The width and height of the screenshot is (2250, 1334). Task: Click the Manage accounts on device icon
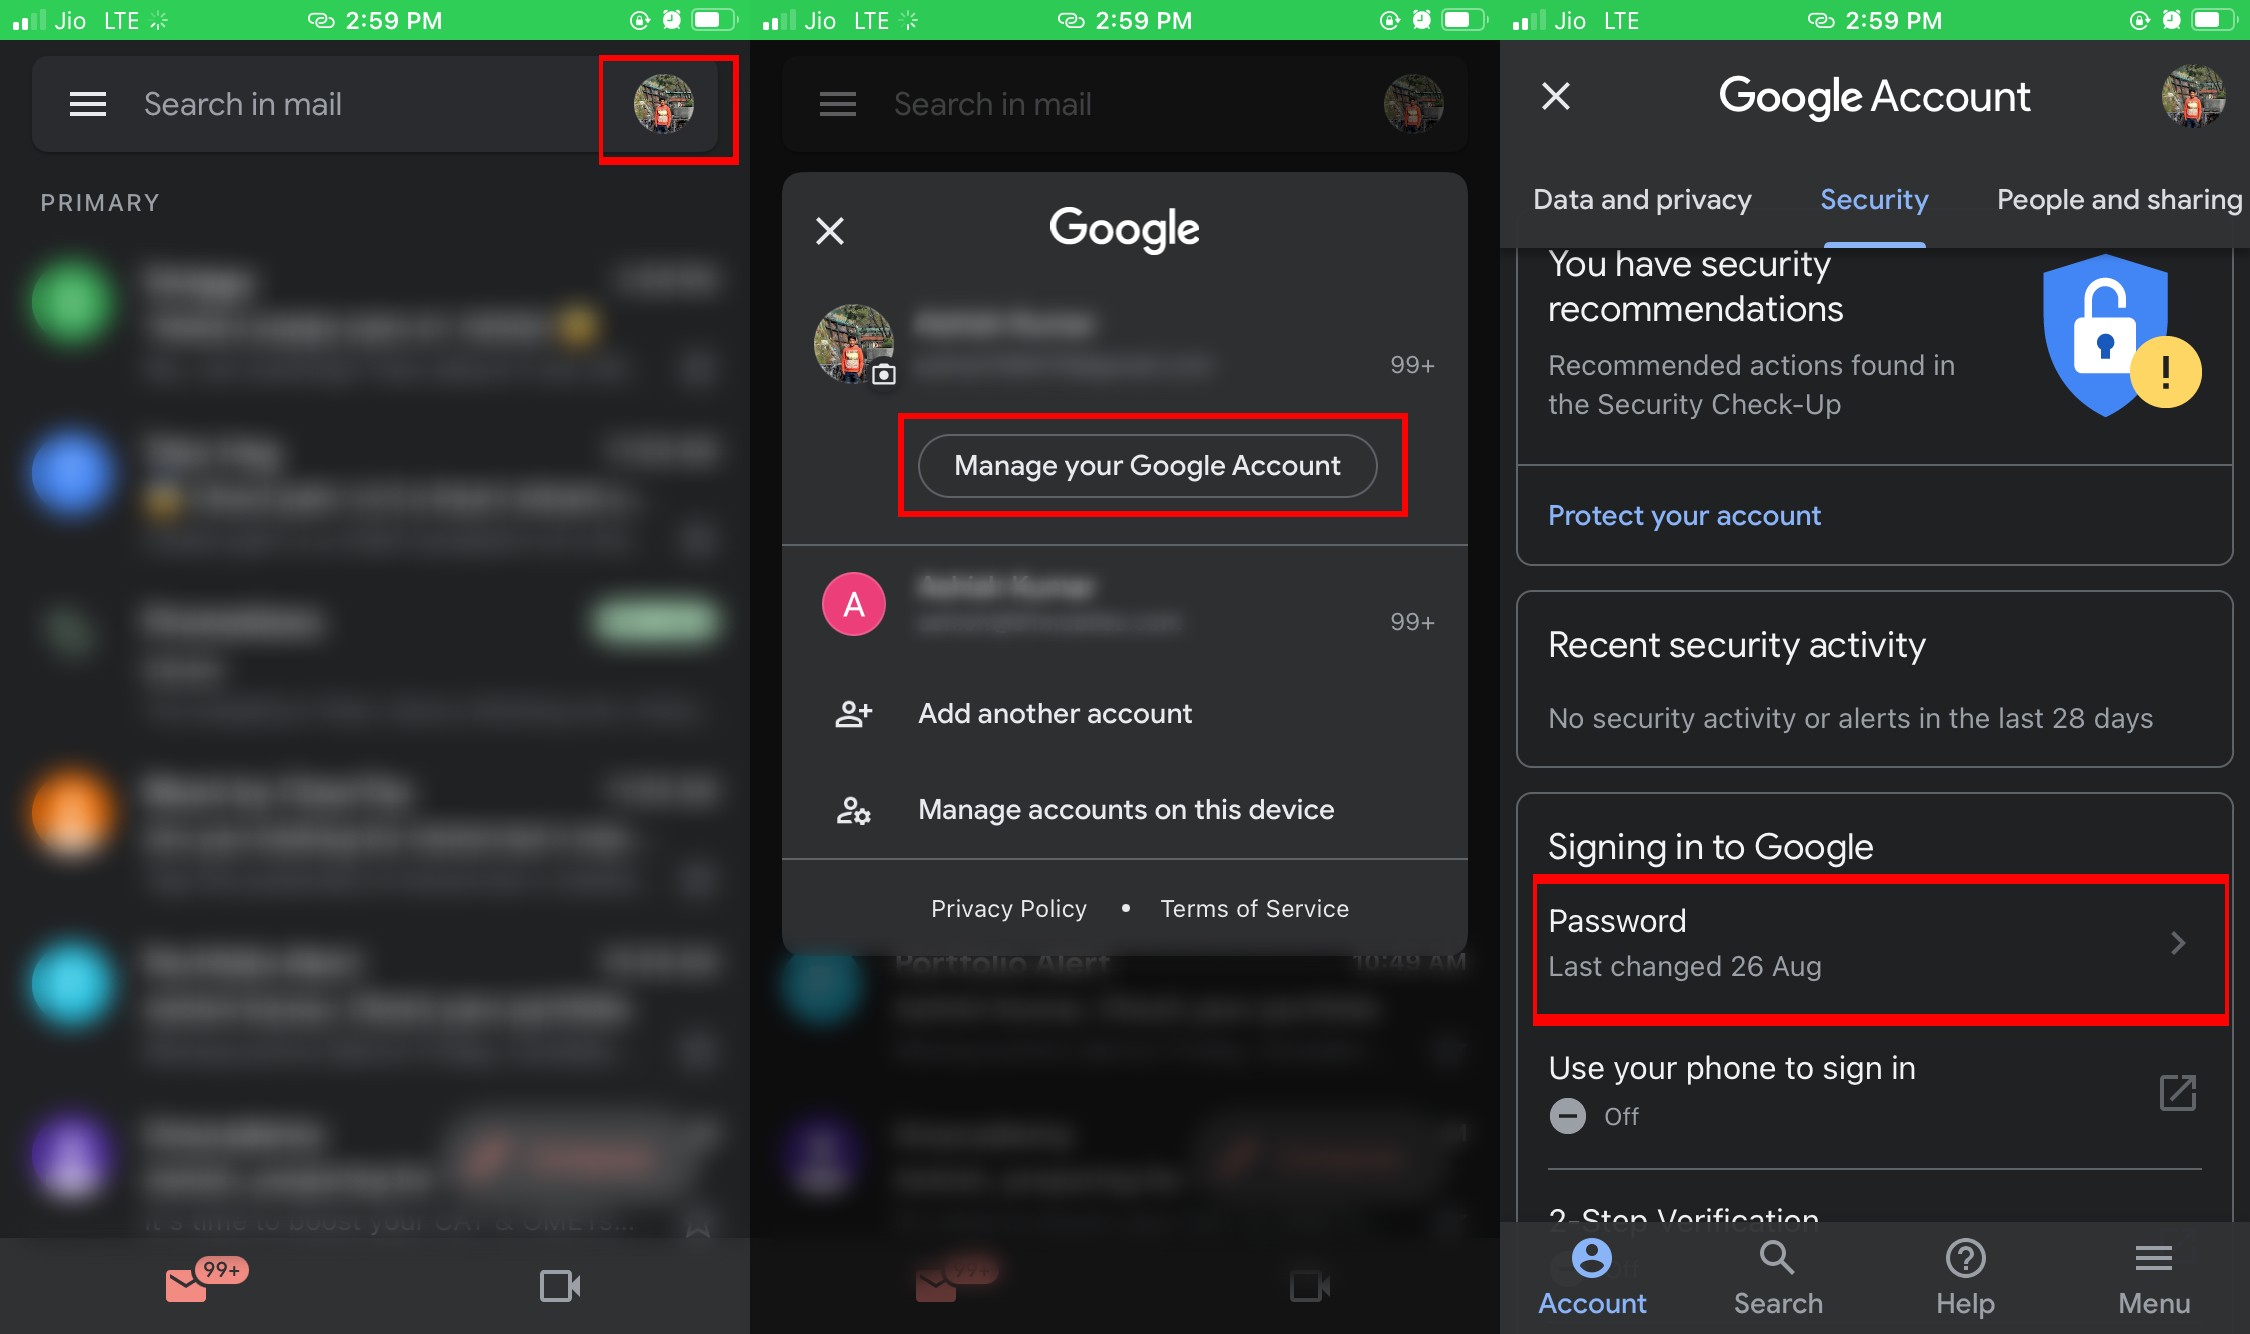coord(853,808)
